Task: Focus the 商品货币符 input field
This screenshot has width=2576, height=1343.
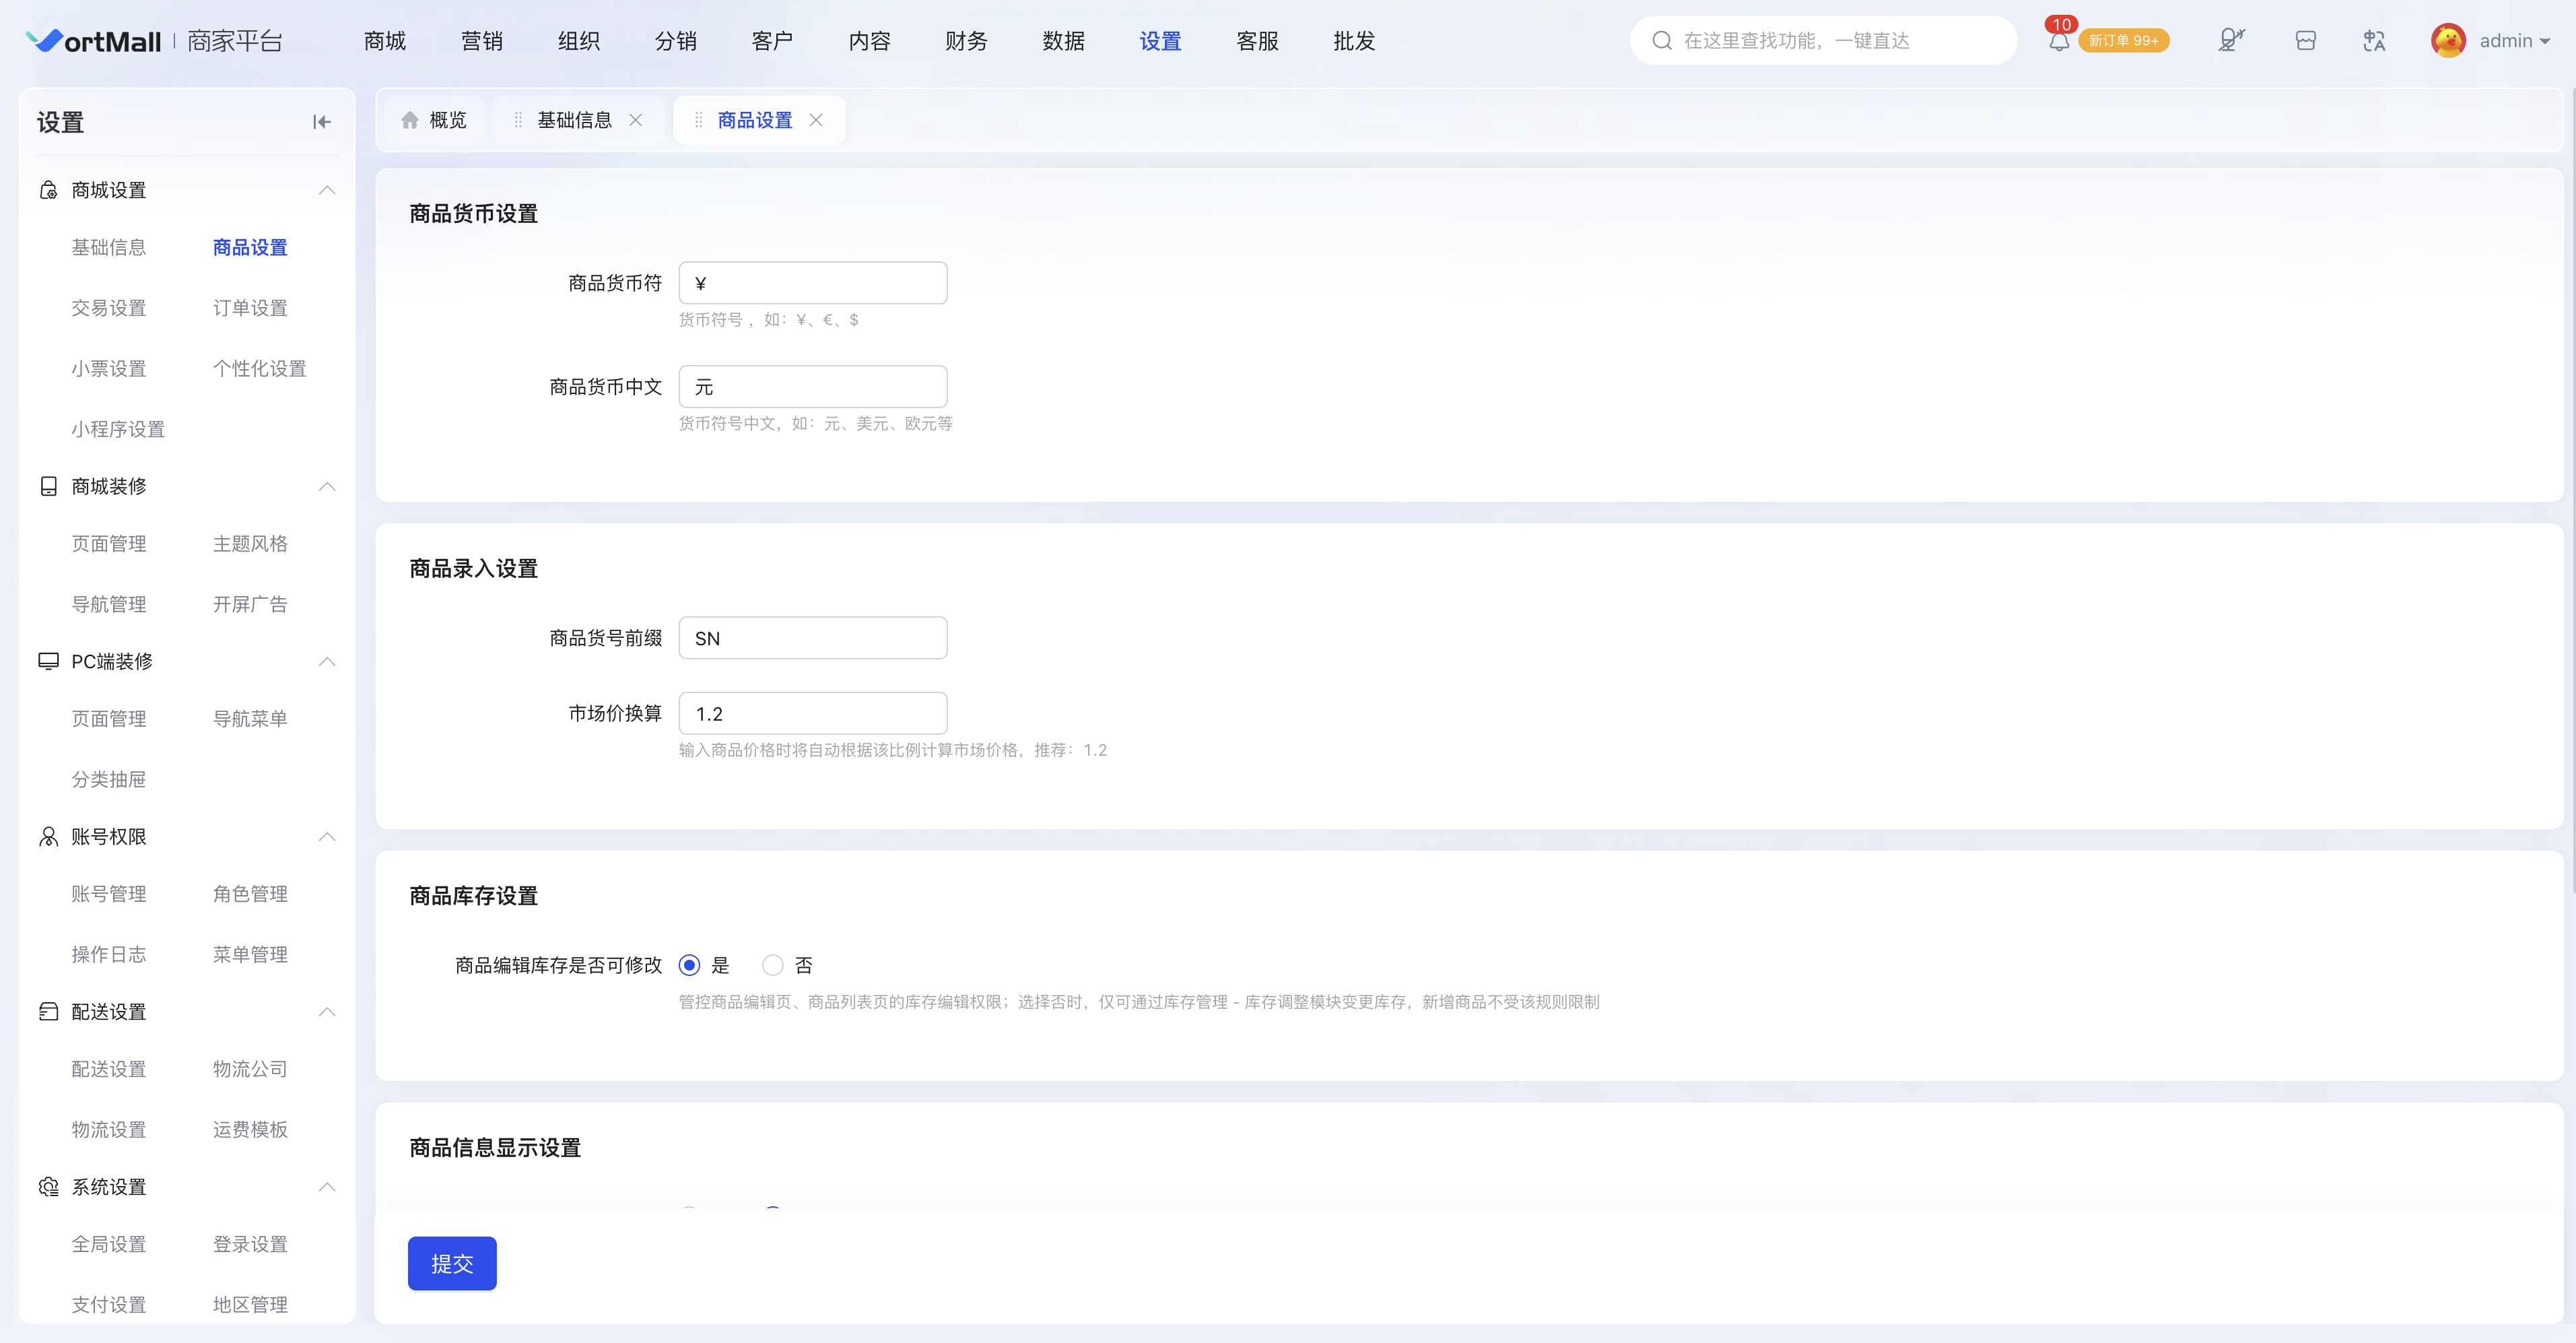Action: [813, 283]
